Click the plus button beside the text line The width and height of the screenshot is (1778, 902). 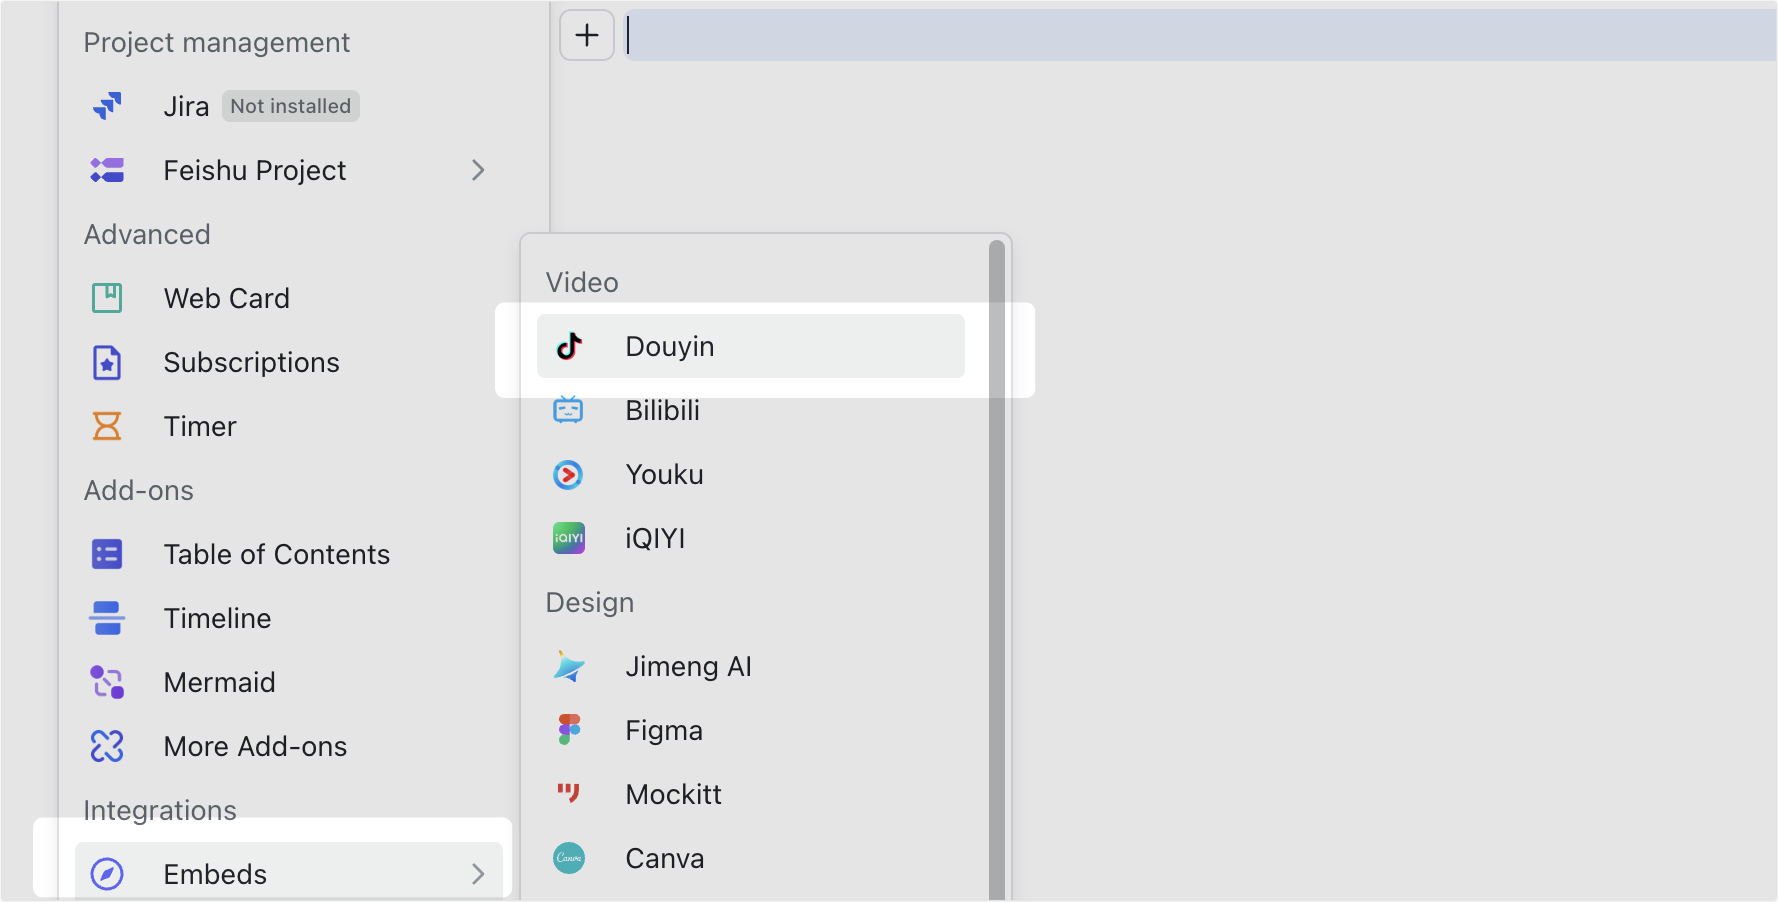[587, 35]
